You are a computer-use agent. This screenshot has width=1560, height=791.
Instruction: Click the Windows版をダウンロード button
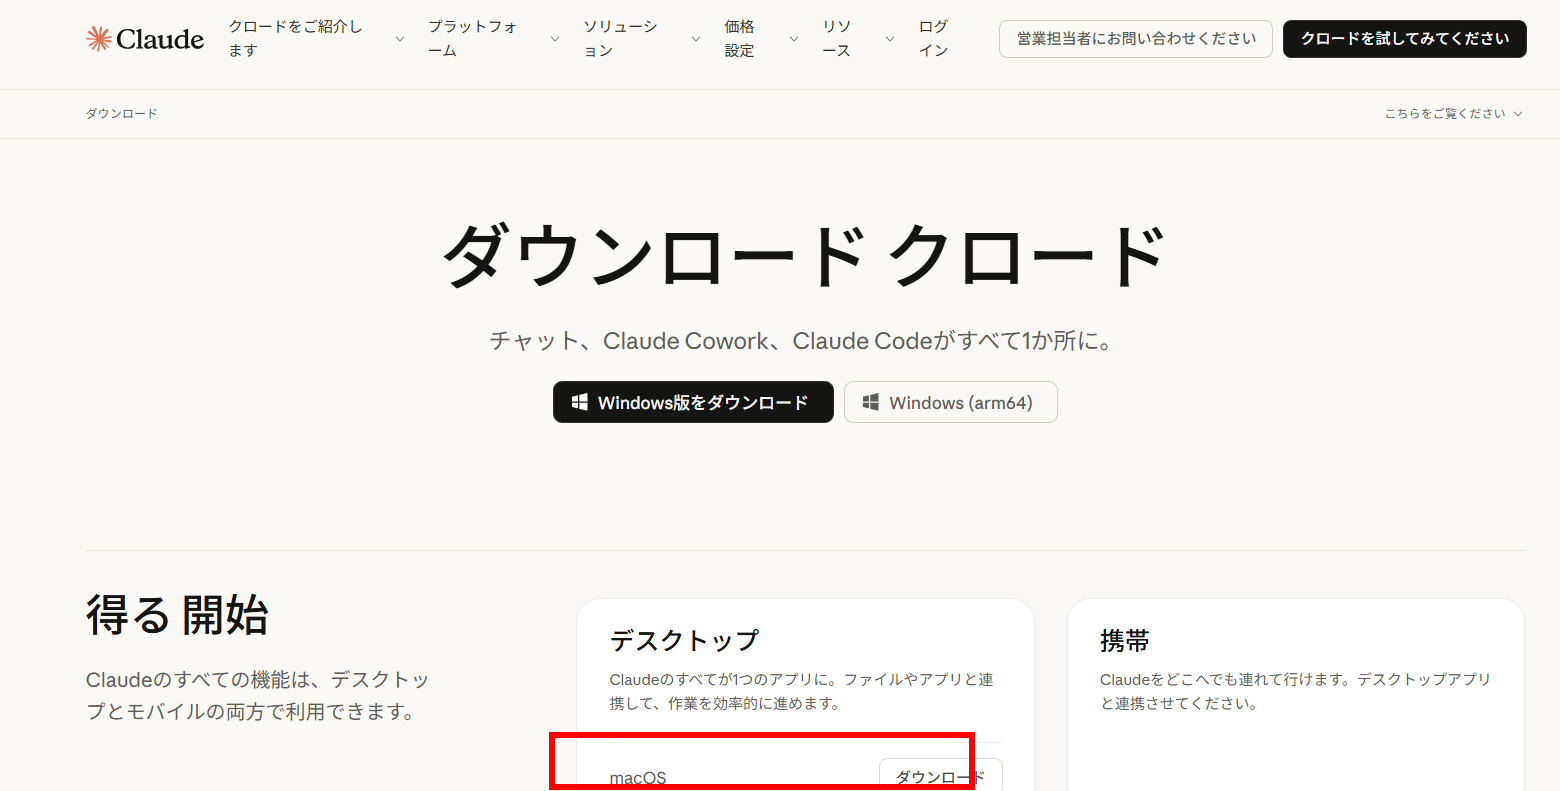tap(693, 402)
